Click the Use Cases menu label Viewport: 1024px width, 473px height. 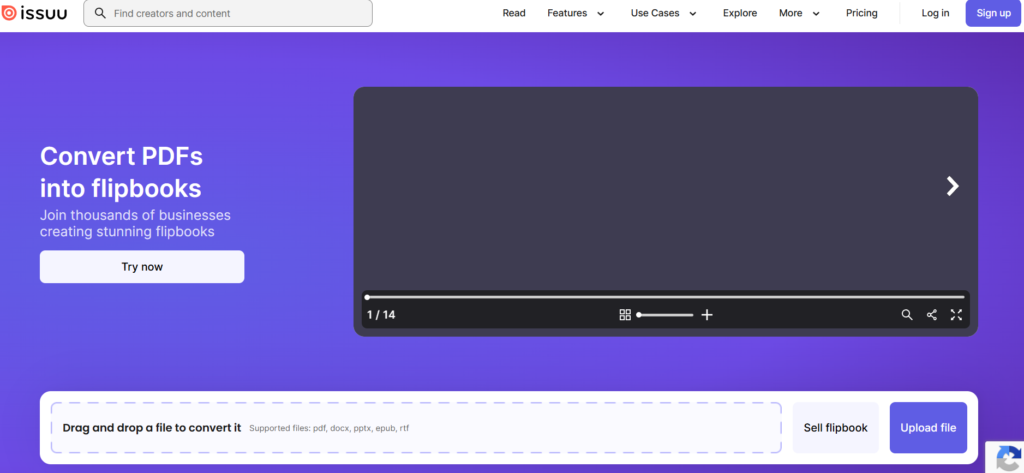point(655,13)
